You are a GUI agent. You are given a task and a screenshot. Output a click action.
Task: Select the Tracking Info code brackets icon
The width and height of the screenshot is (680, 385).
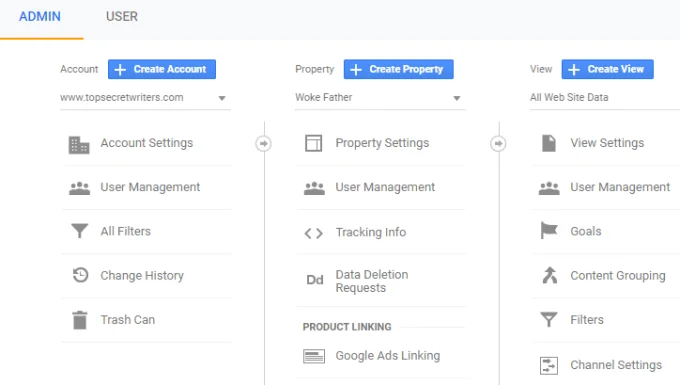pyautogui.click(x=314, y=233)
